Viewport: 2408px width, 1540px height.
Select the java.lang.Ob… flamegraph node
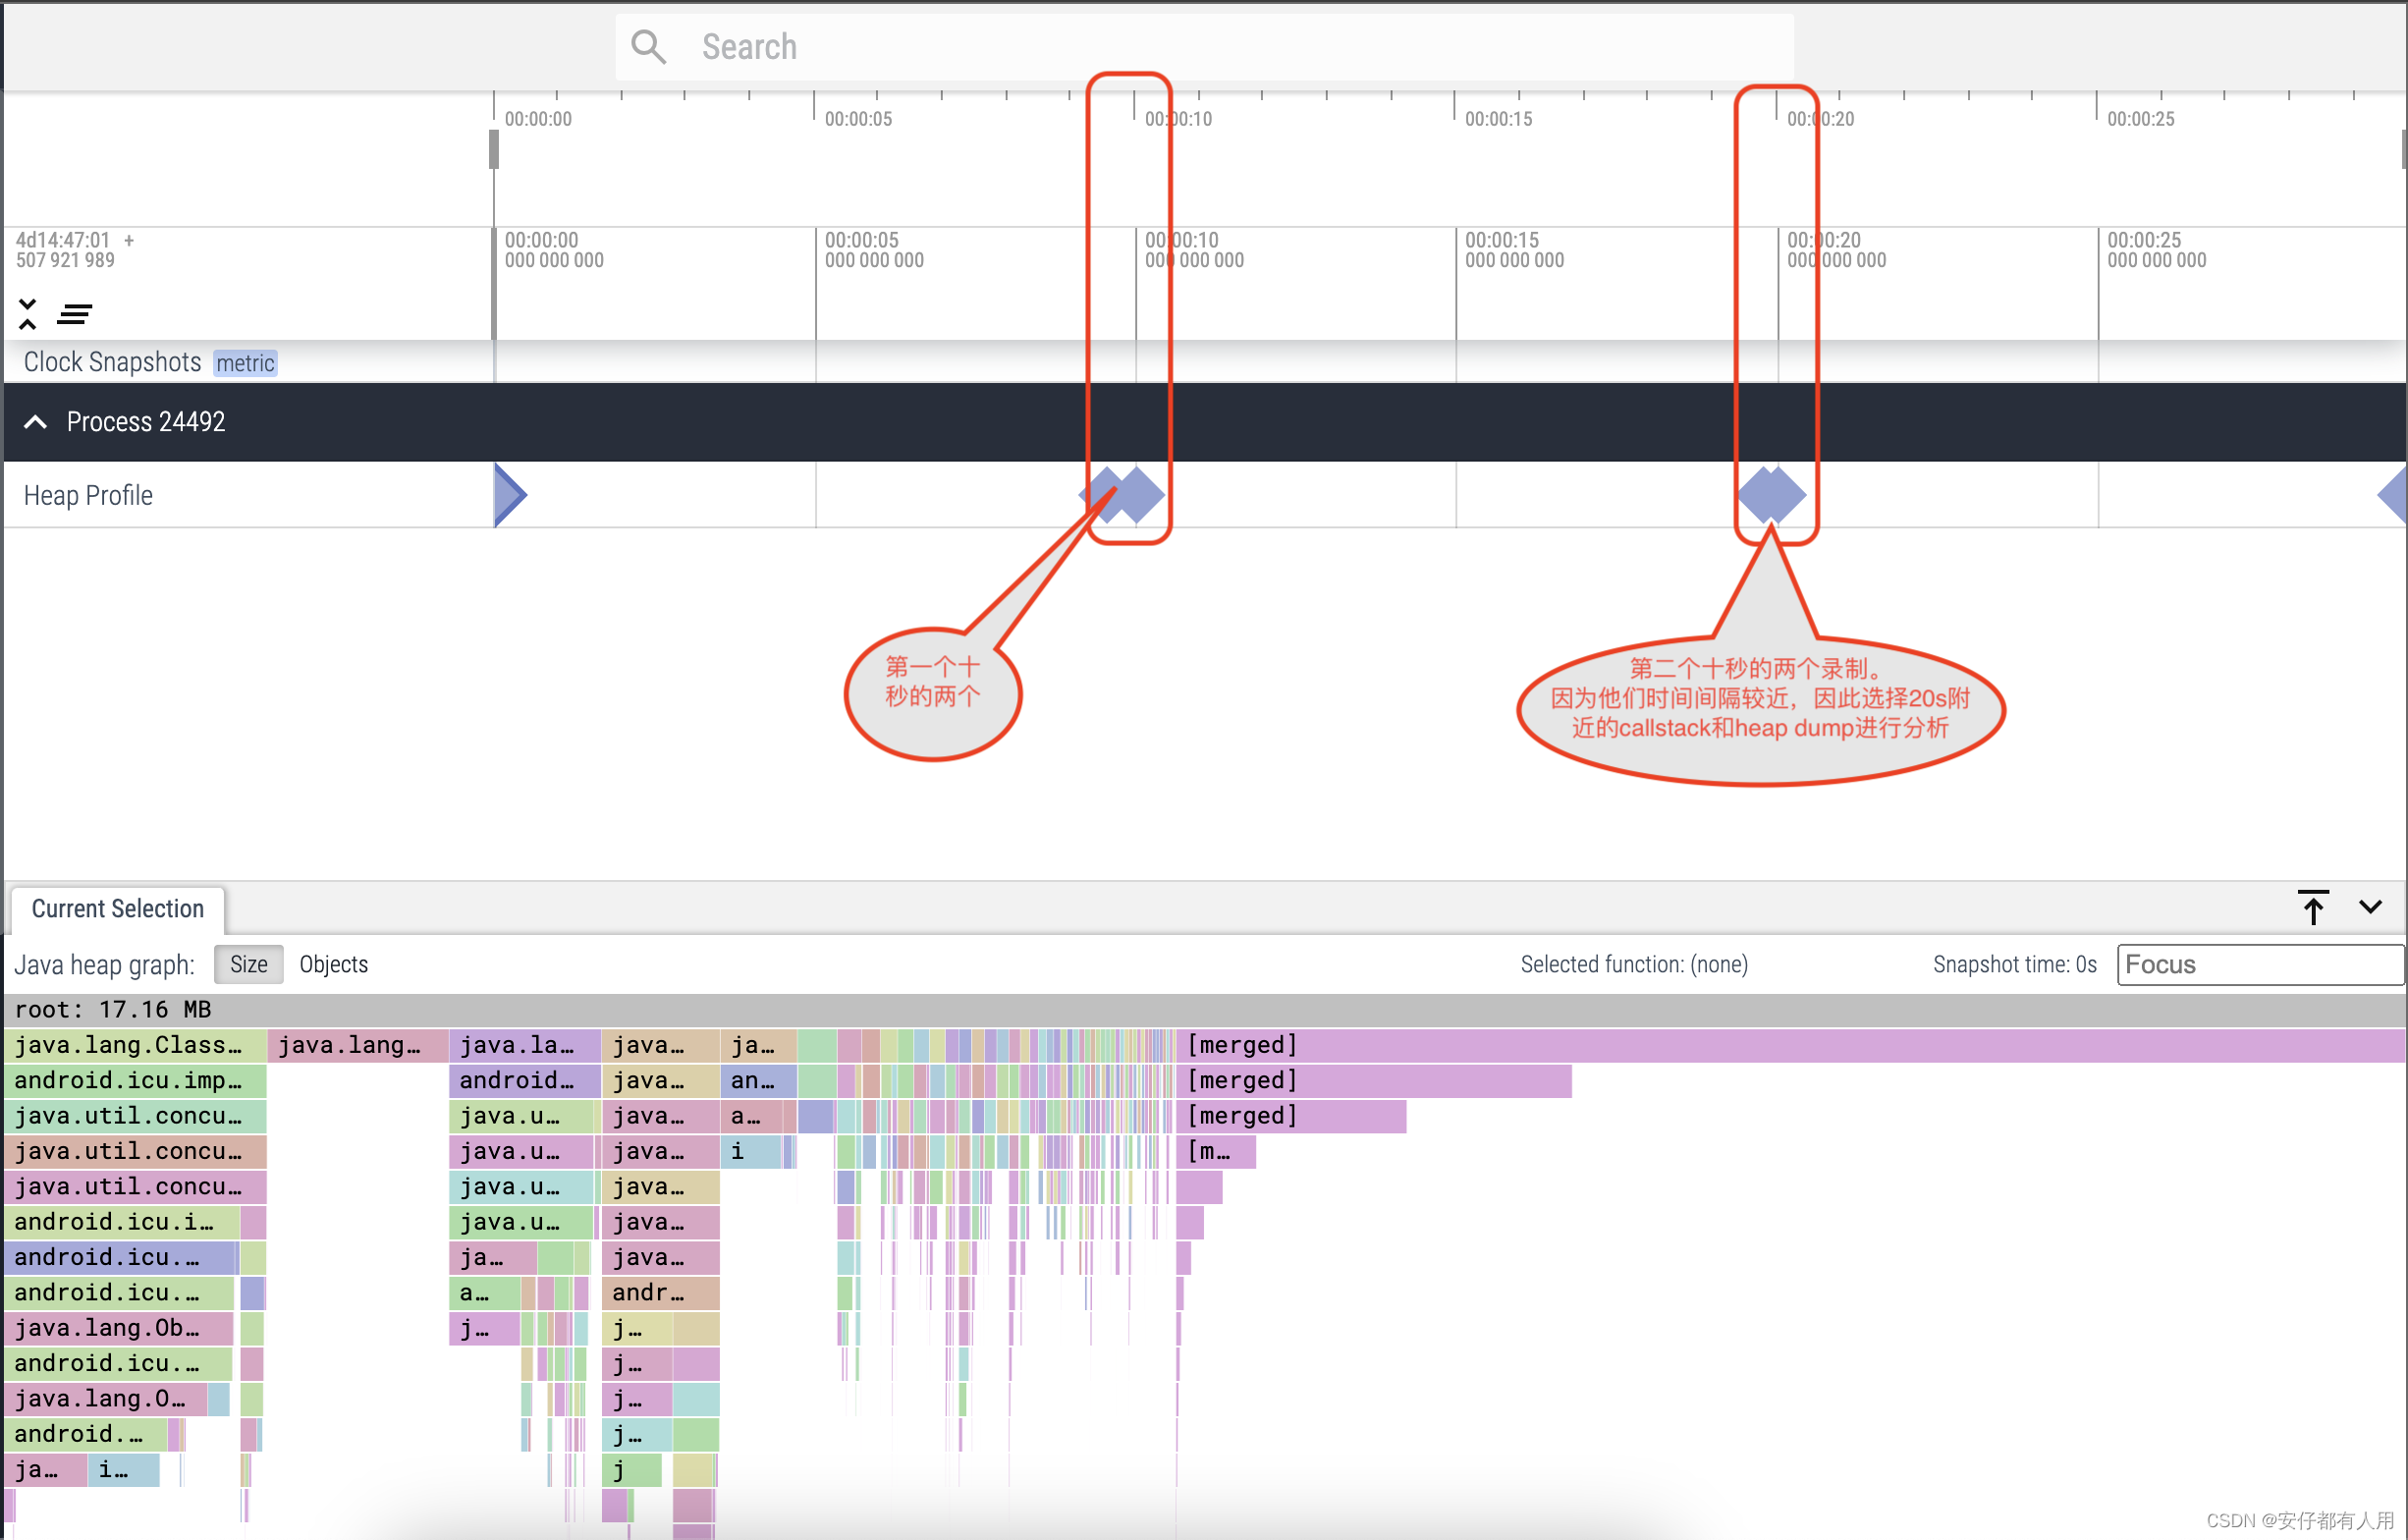(x=119, y=1328)
